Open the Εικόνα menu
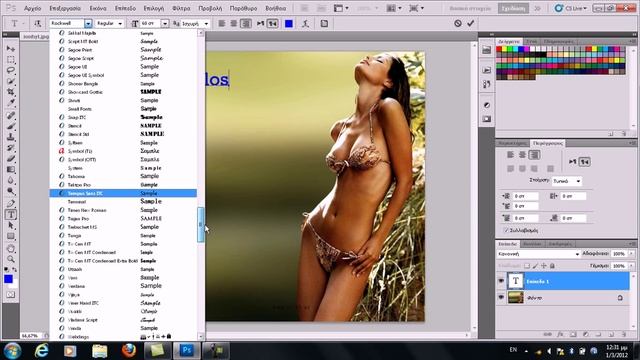Viewport: 640px width, 360px height. [x=98, y=8]
